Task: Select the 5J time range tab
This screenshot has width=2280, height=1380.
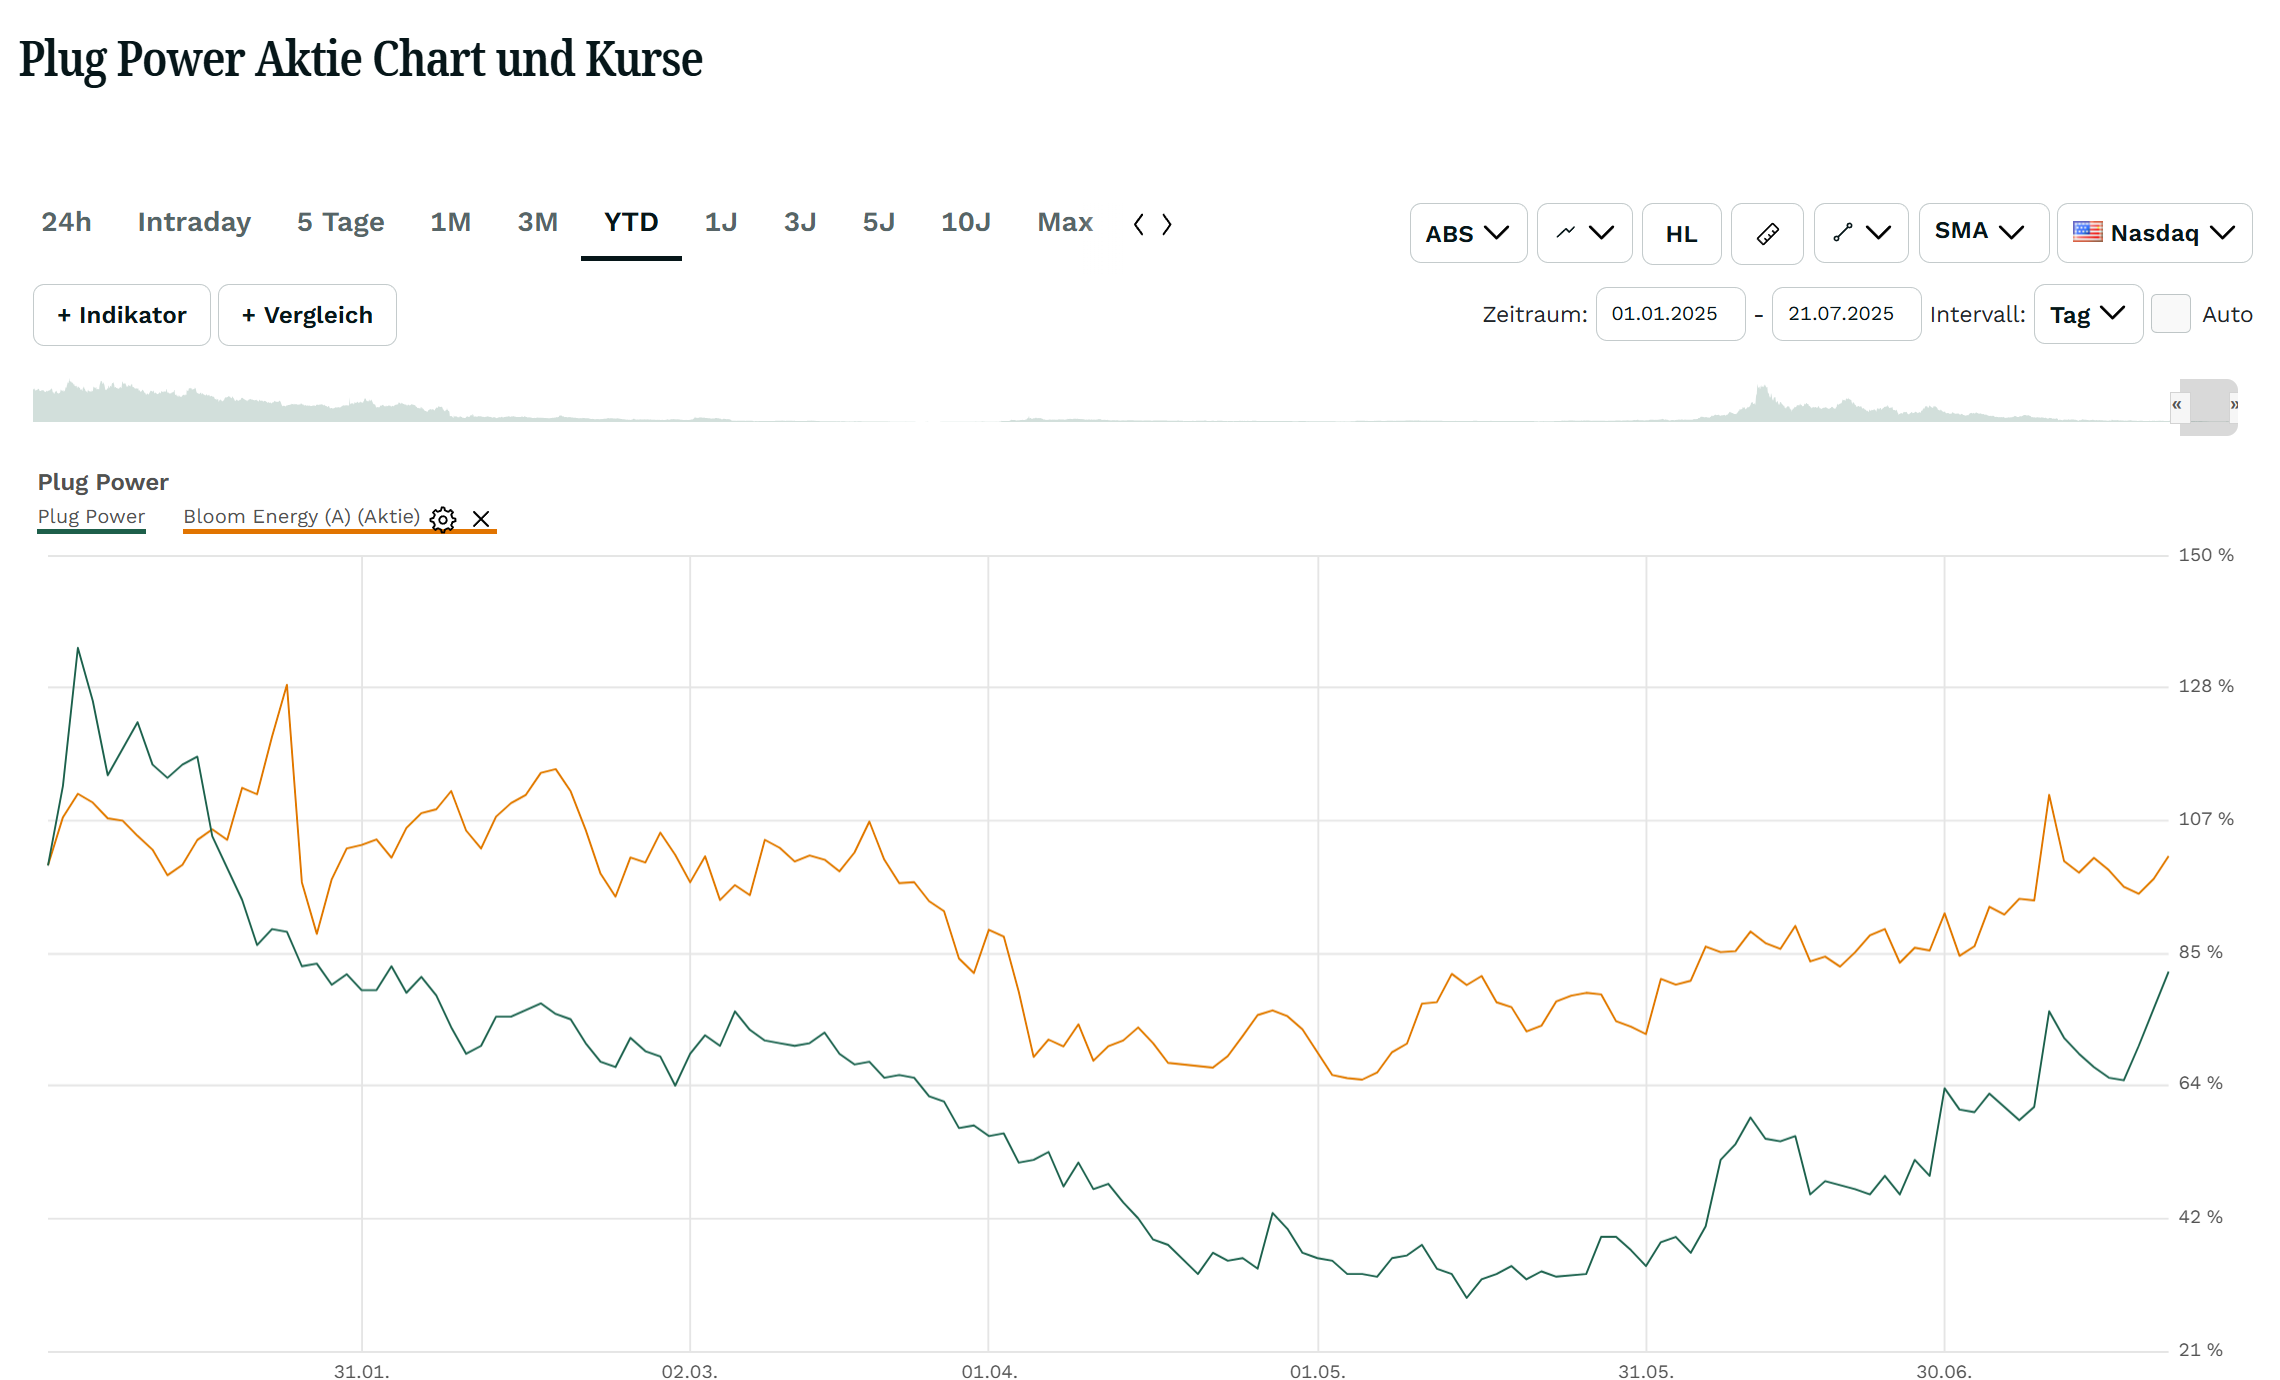Action: (879, 222)
